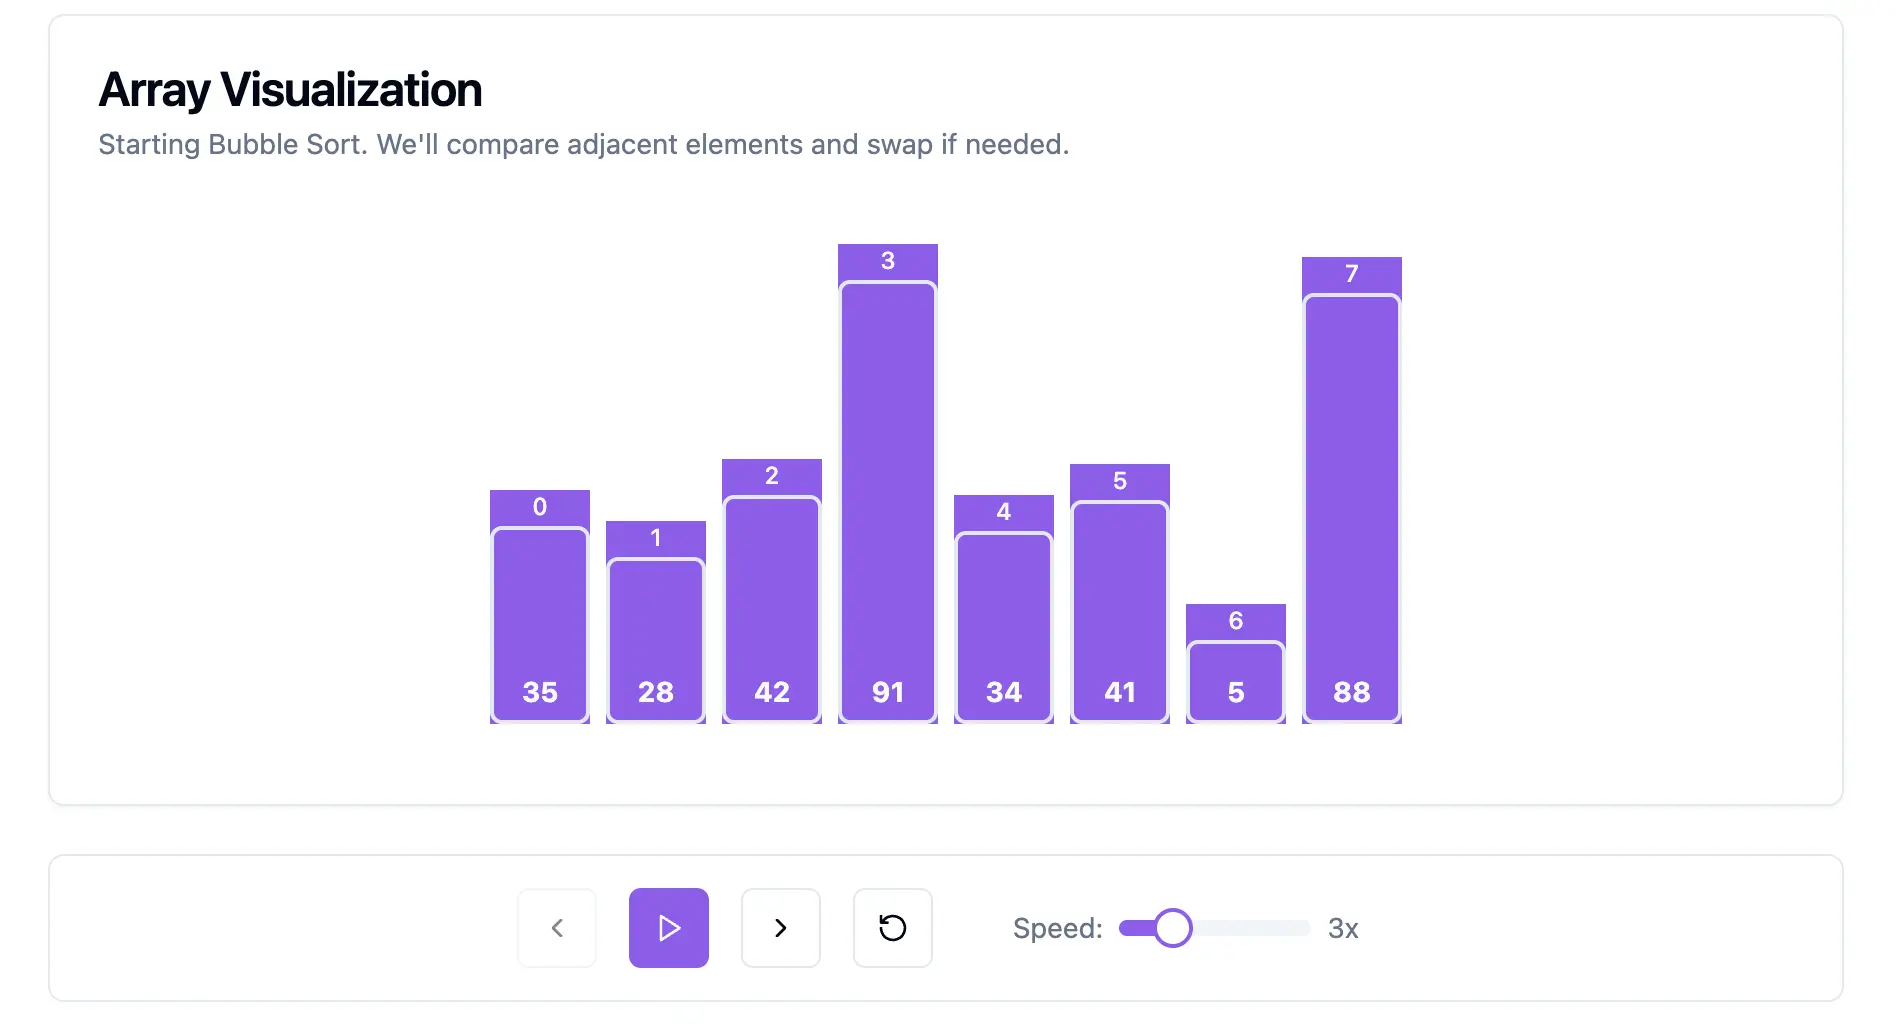
Task: Select the bar showing value 41
Action: coord(1120,612)
